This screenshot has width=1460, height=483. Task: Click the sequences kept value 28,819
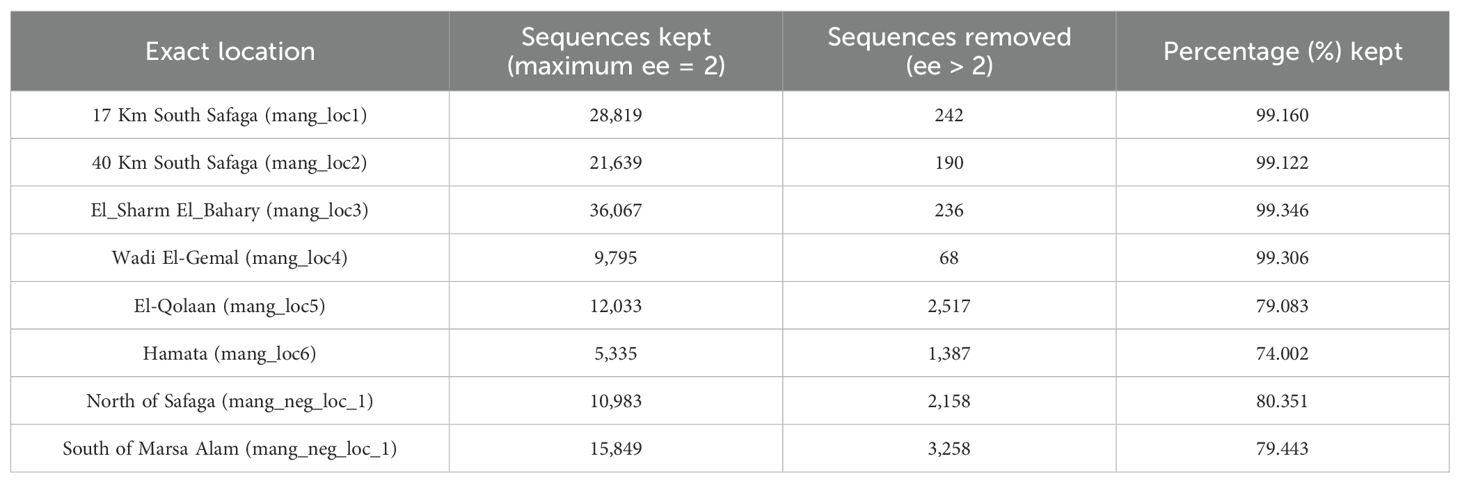pos(614,115)
